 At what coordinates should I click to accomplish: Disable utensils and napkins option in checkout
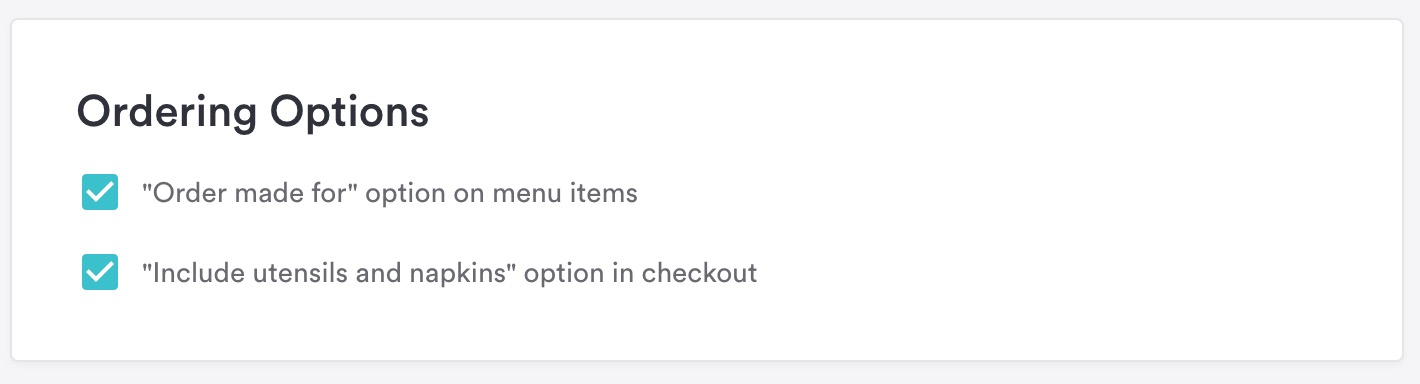point(100,272)
